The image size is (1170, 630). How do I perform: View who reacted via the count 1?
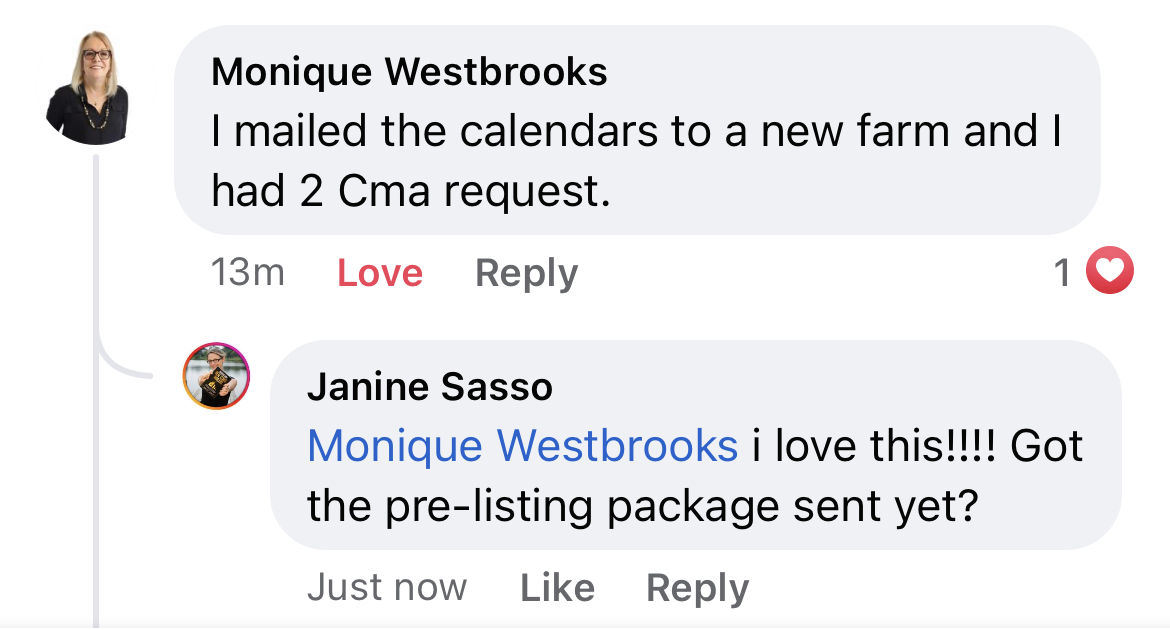[x=1063, y=272]
